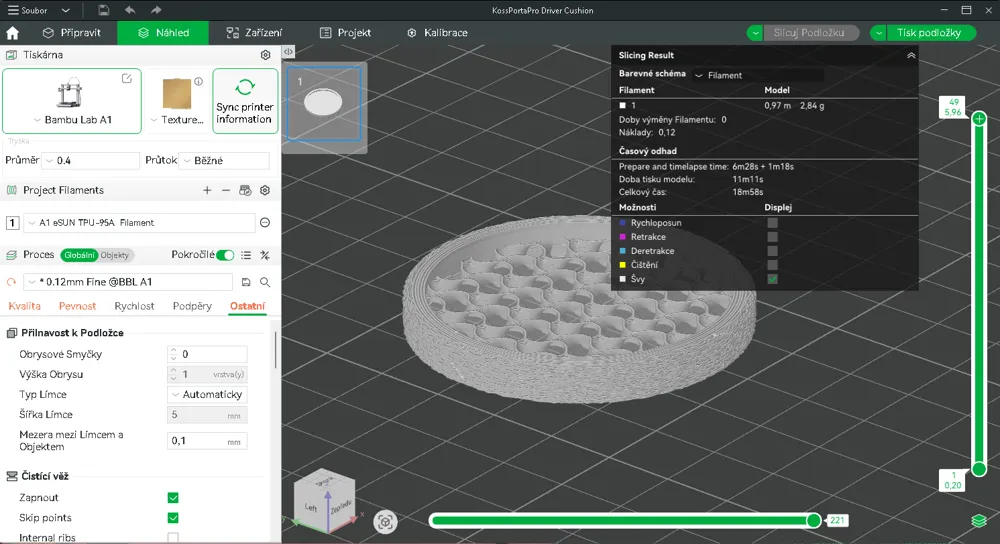Click the Mezera mezi Límcem field
The height and width of the screenshot is (544, 1000).
pos(207,441)
